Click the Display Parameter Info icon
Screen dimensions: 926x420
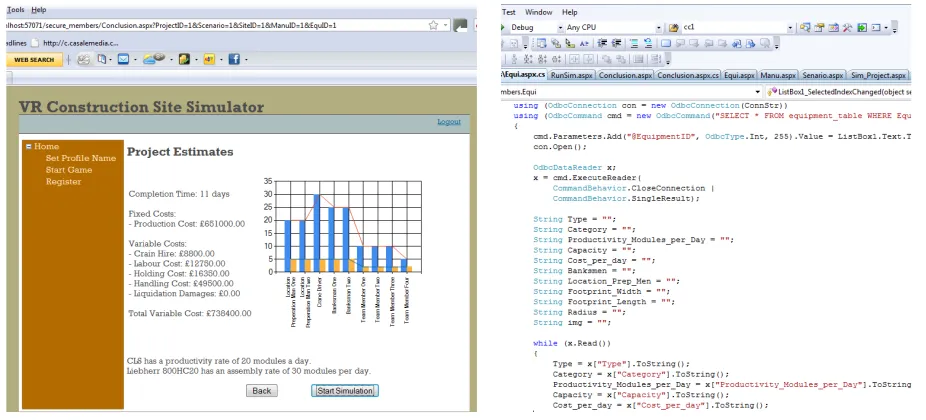(x=556, y=43)
